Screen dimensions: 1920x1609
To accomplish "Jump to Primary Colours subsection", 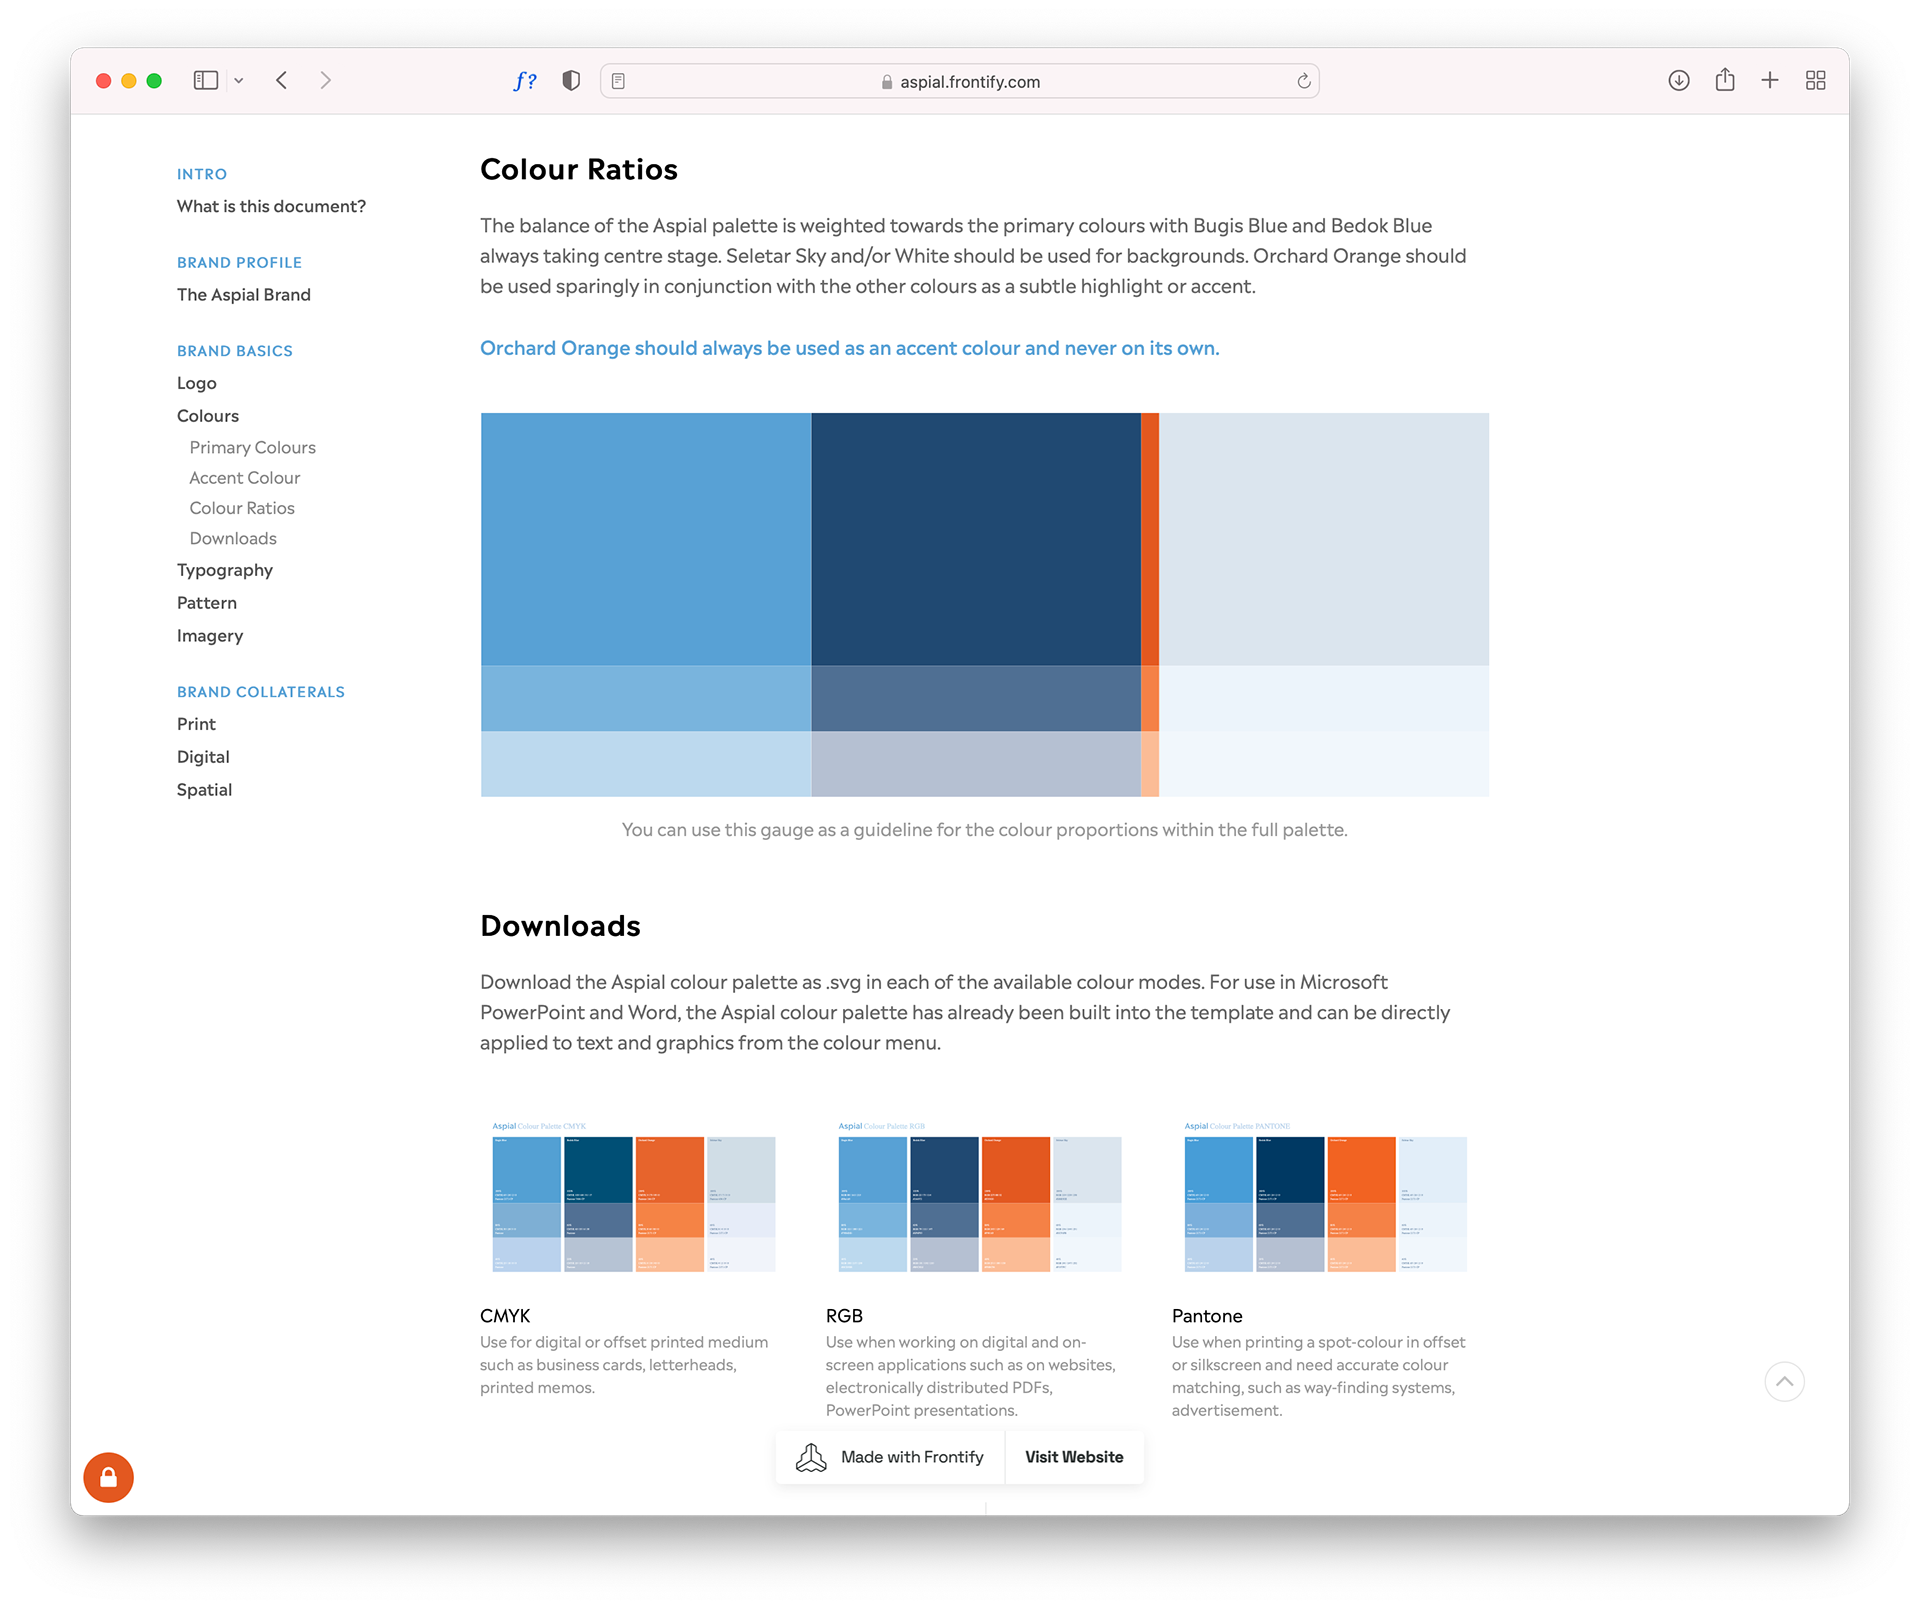I will click(x=253, y=447).
